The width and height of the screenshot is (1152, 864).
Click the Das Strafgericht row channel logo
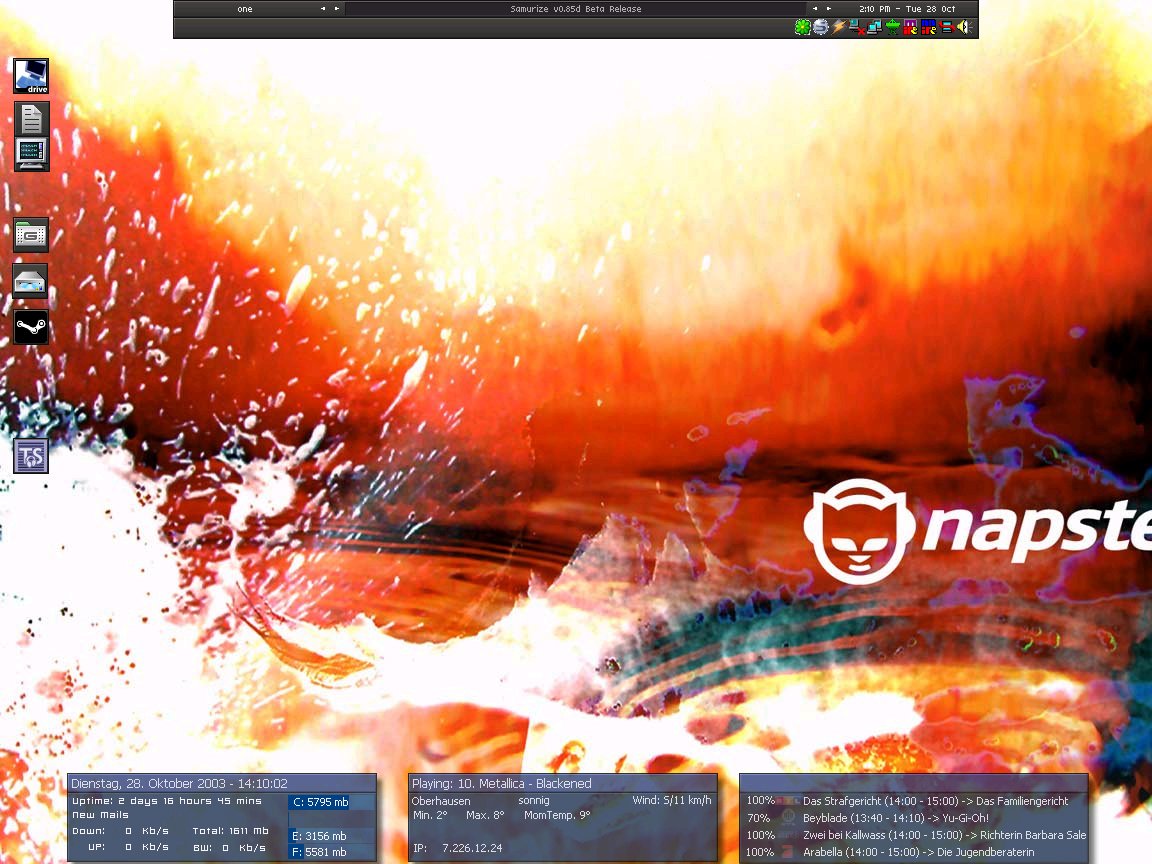click(x=788, y=801)
